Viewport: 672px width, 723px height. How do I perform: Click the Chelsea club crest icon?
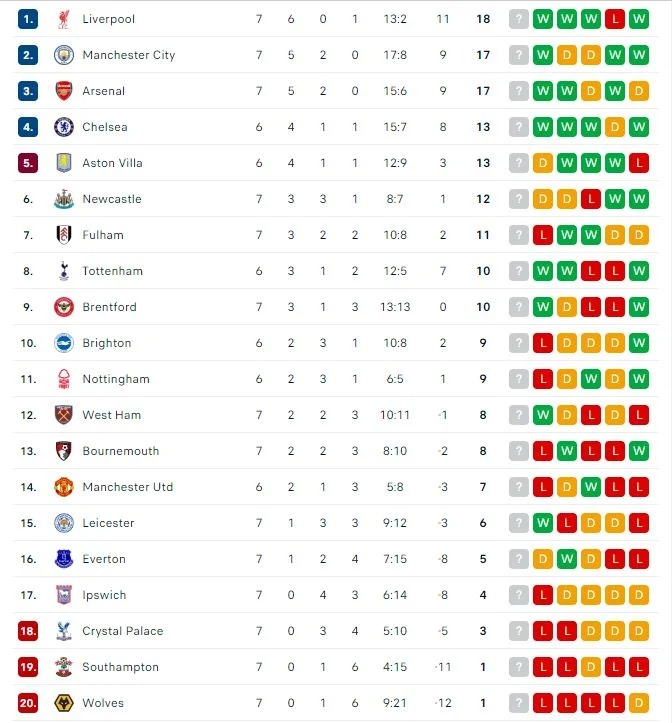pyautogui.click(x=64, y=127)
